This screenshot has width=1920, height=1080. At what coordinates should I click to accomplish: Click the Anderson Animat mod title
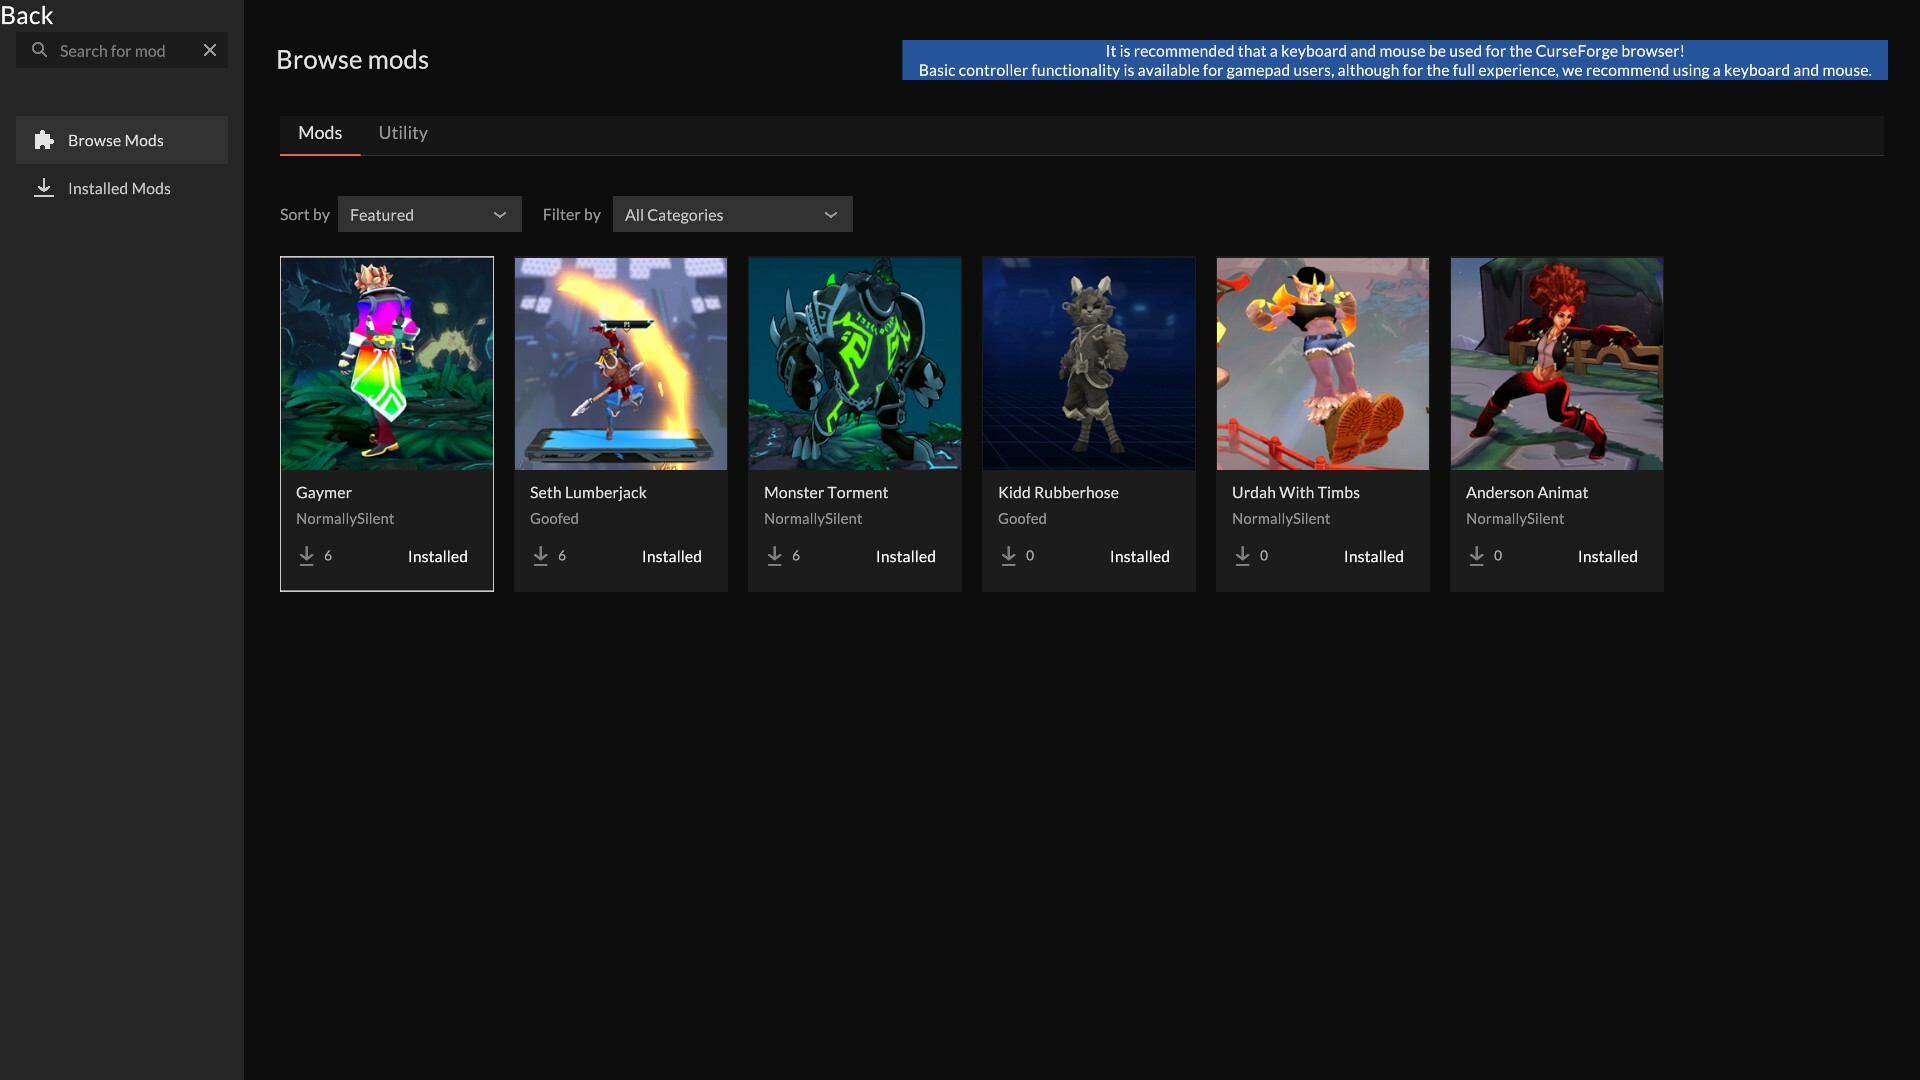pyautogui.click(x=1527, y=493)
